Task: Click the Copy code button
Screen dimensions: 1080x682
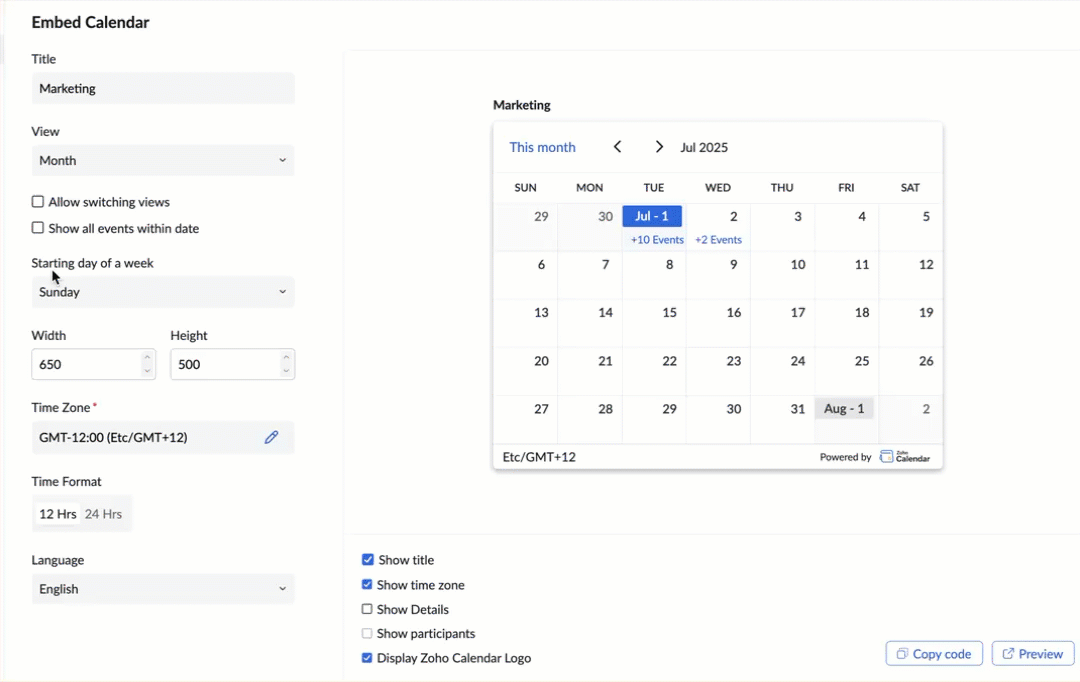Action: (934, 654)
